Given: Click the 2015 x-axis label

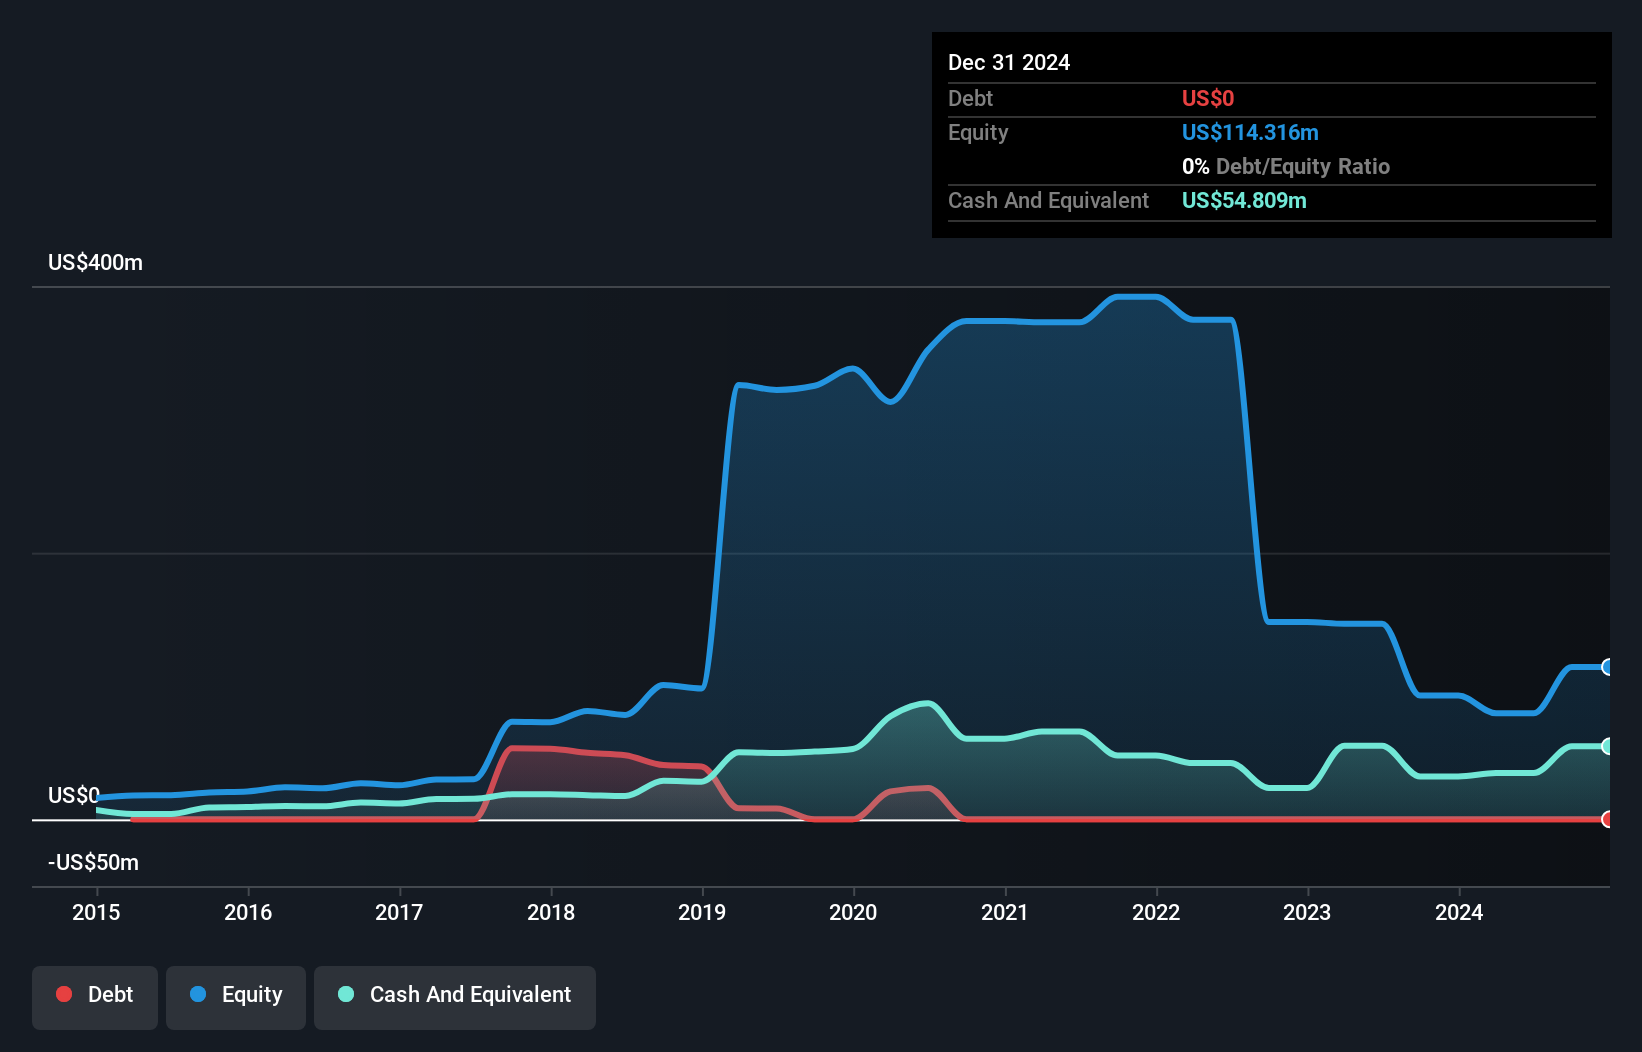Looking at the screenshot, I should (96, 912).
